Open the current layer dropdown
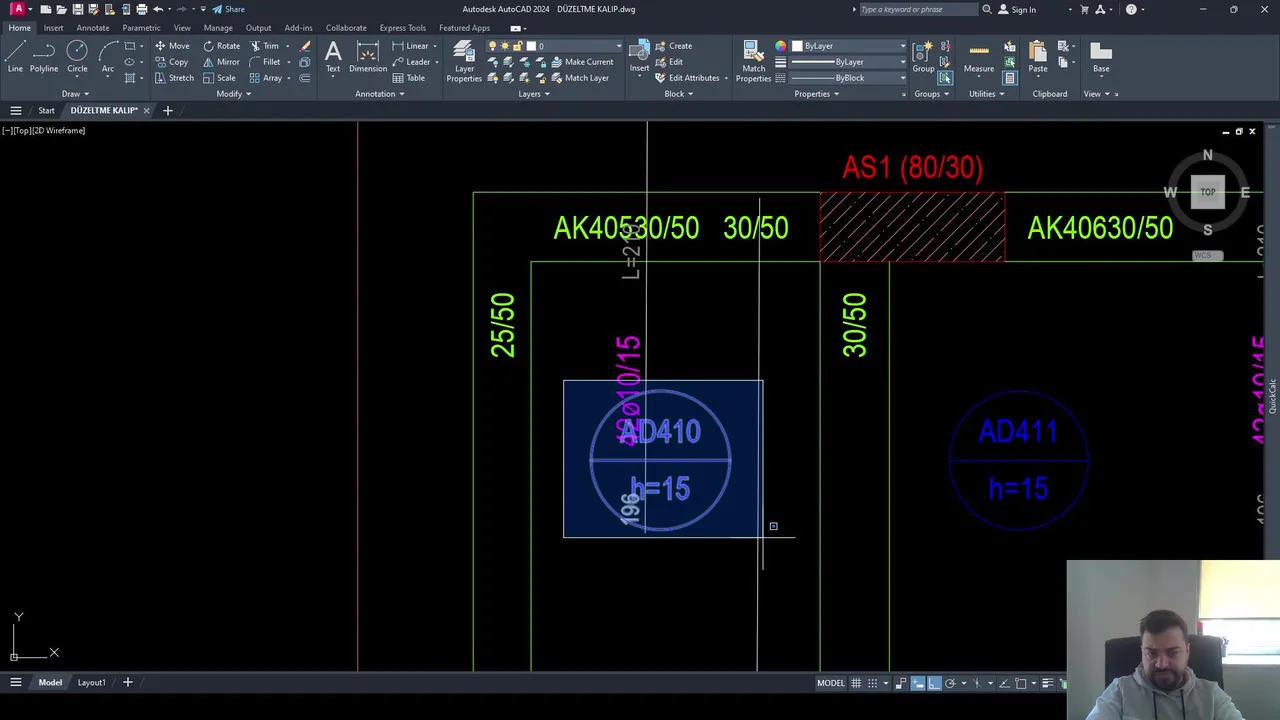The height and width of the screenshot is (720, 1280). 555,46
